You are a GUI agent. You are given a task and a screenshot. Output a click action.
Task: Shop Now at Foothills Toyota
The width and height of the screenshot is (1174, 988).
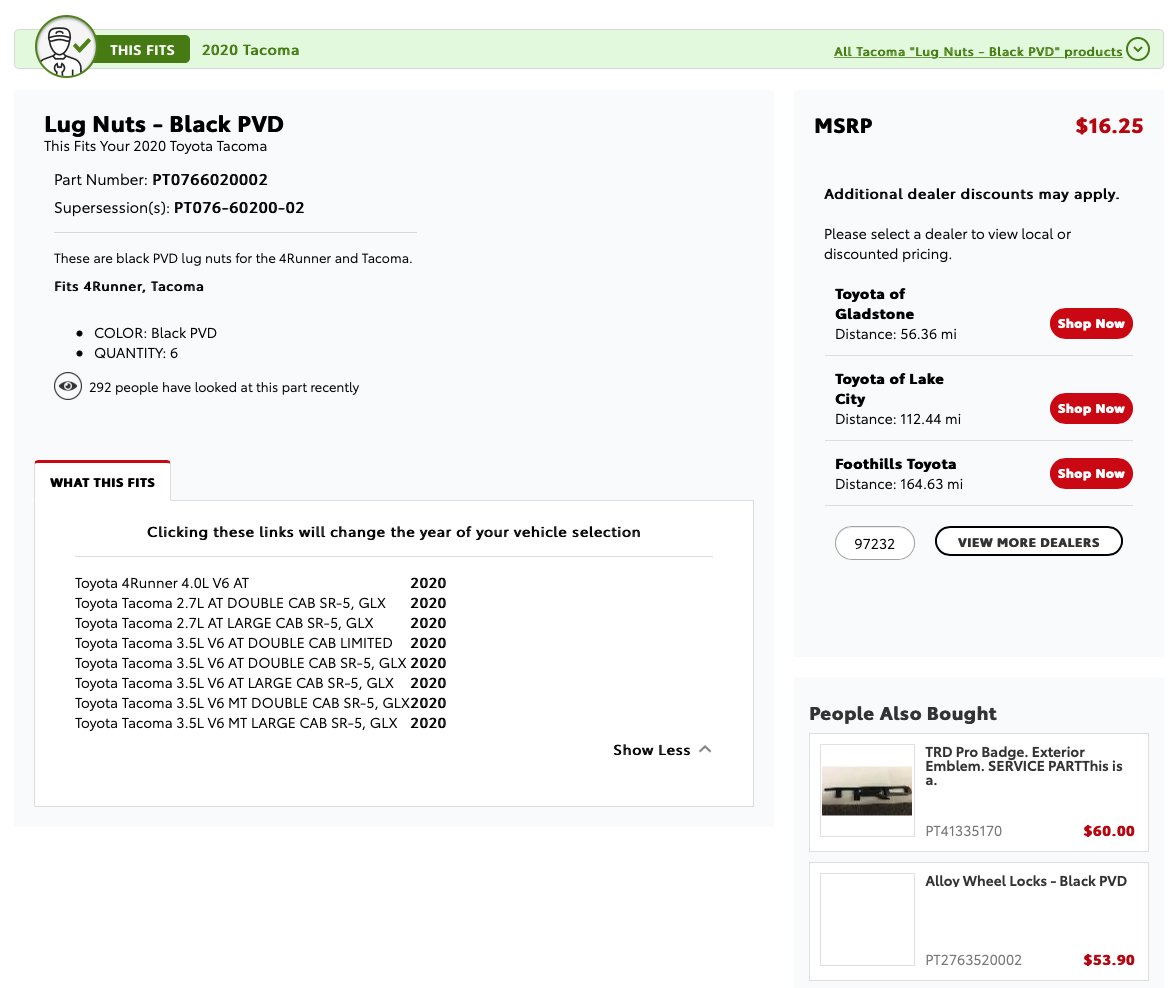(1090, 474)
